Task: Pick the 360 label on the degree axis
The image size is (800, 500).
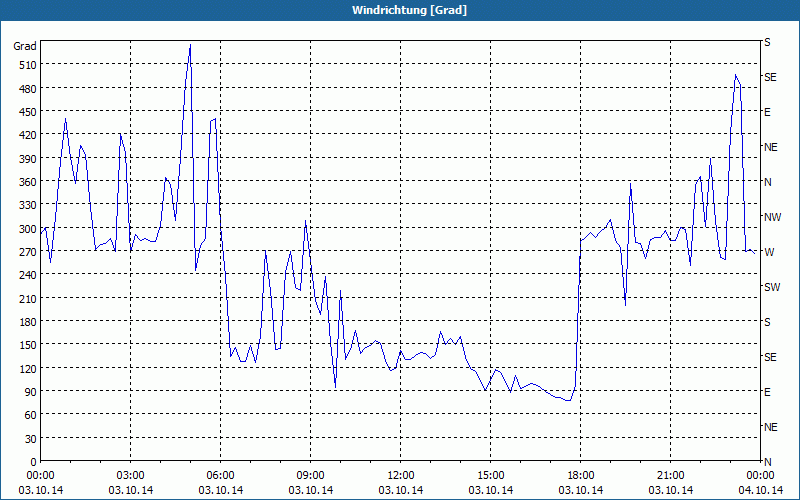Action: click(28, 182)
